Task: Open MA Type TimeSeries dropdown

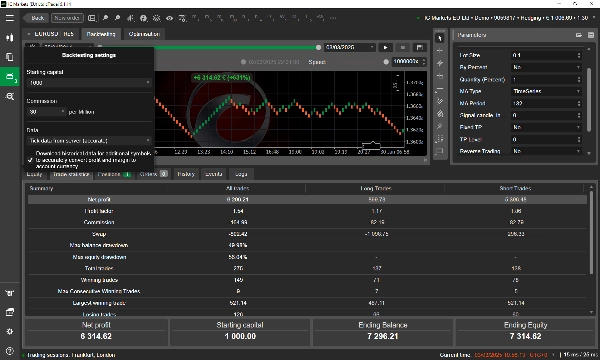Action: click(x=546, y=91)
